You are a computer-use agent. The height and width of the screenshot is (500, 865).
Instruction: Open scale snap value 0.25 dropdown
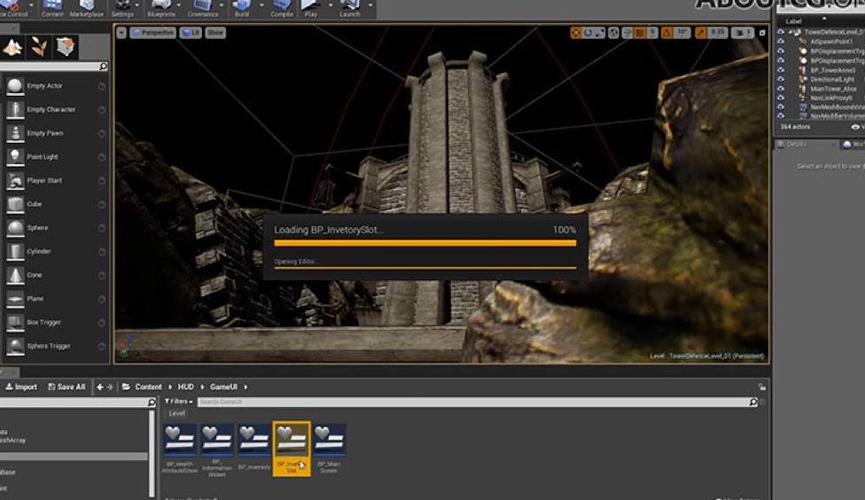718,33
